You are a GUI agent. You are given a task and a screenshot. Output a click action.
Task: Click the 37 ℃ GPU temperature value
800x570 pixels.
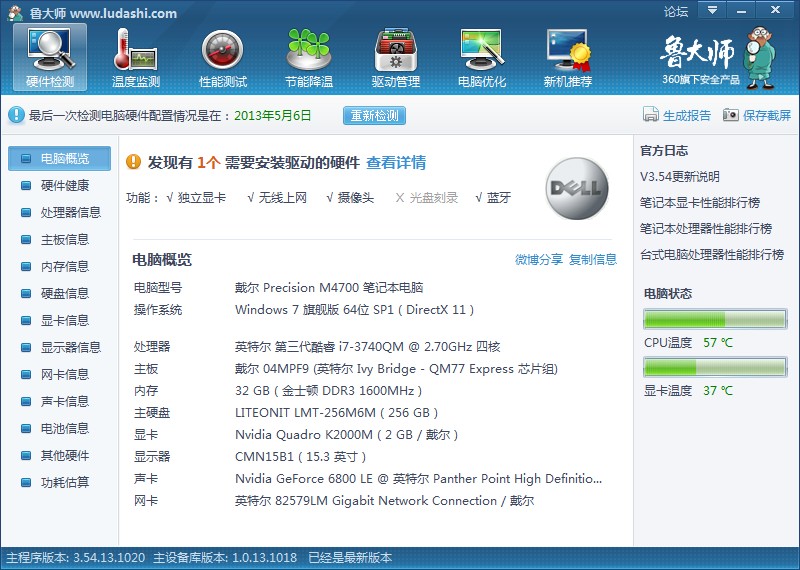click(718, 390)
